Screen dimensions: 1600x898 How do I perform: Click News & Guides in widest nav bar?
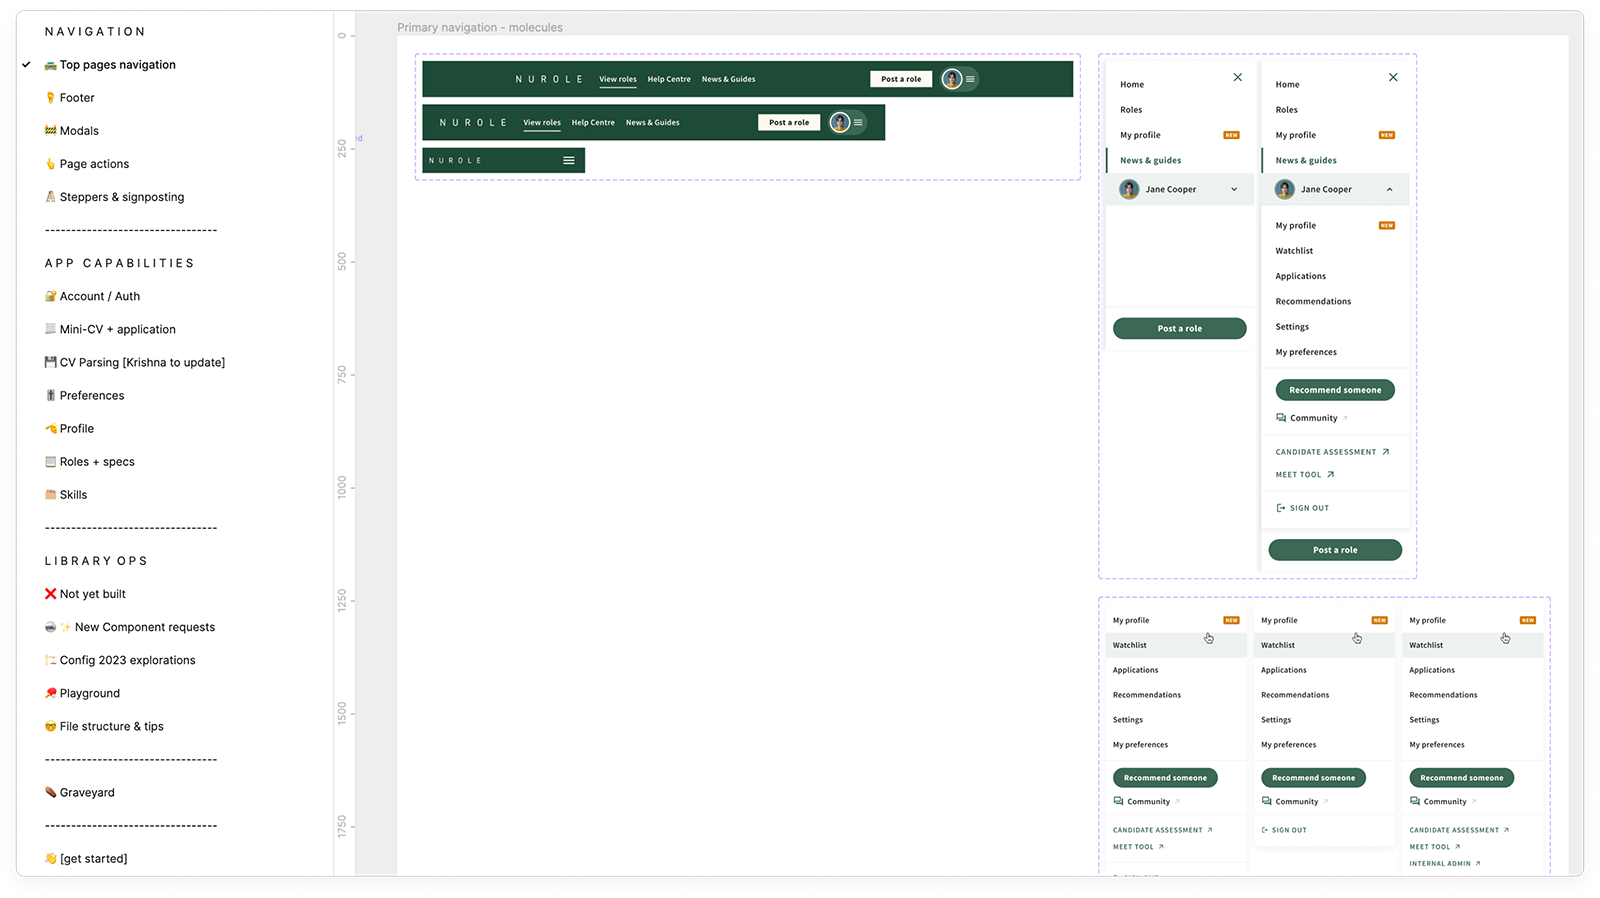click(x=729, y=79)
